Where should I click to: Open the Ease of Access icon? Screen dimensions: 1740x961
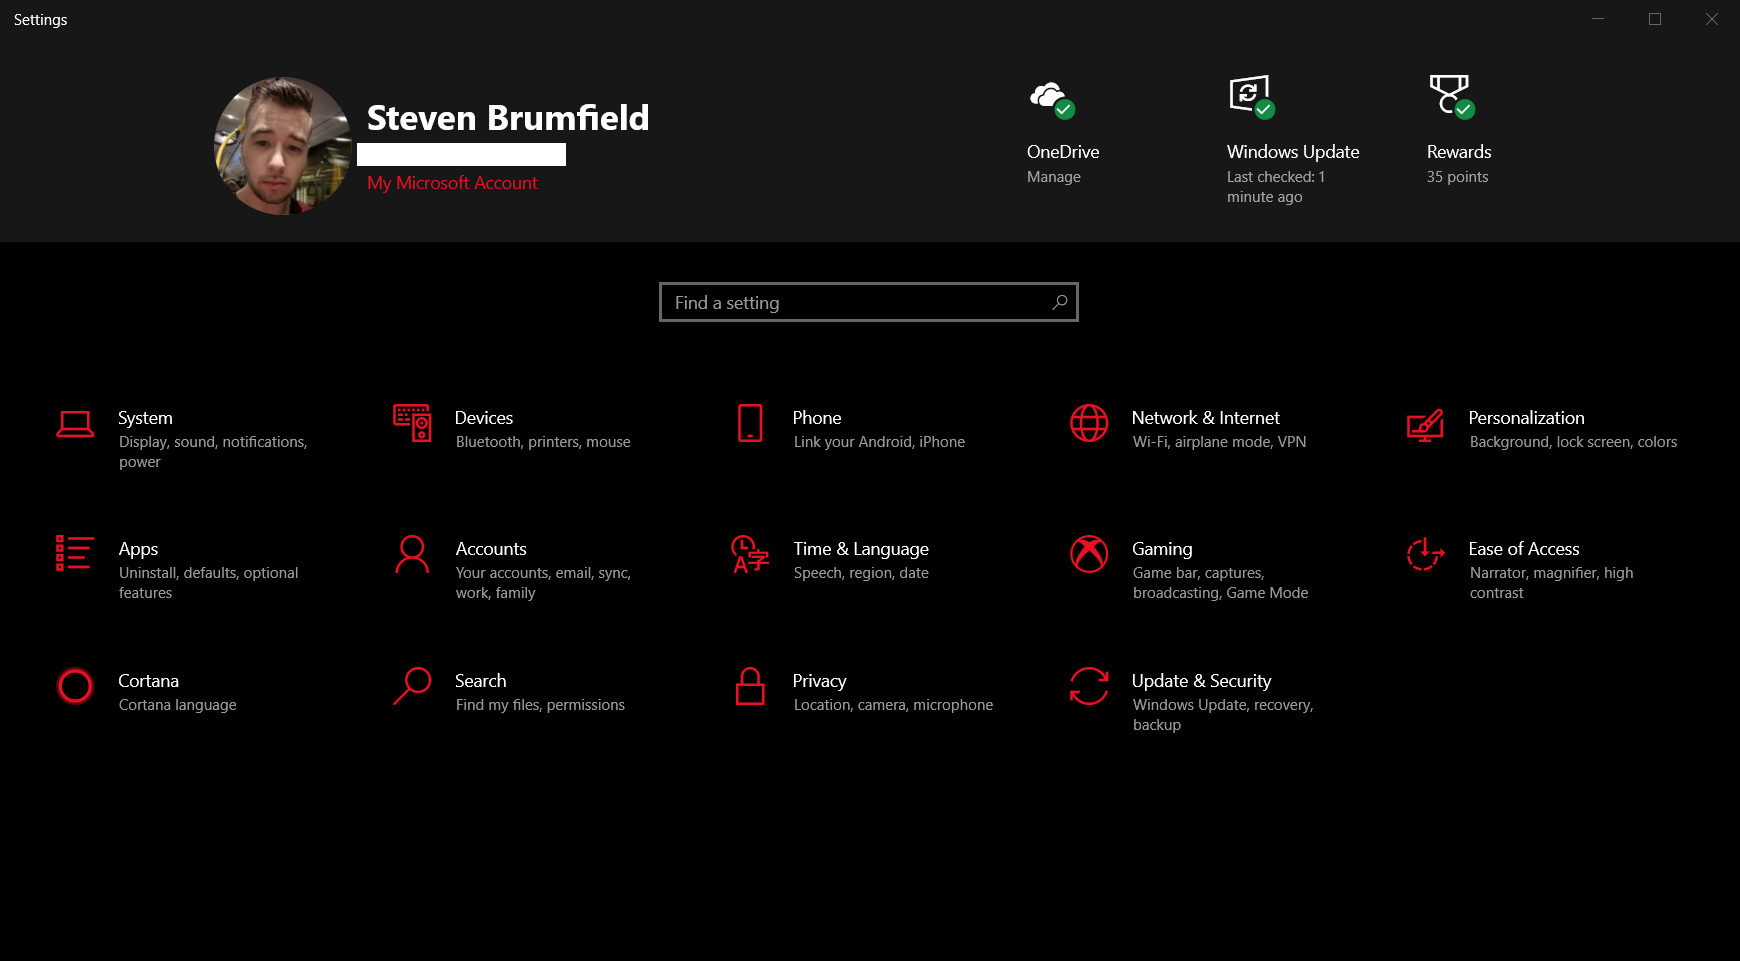(1425, 554)
